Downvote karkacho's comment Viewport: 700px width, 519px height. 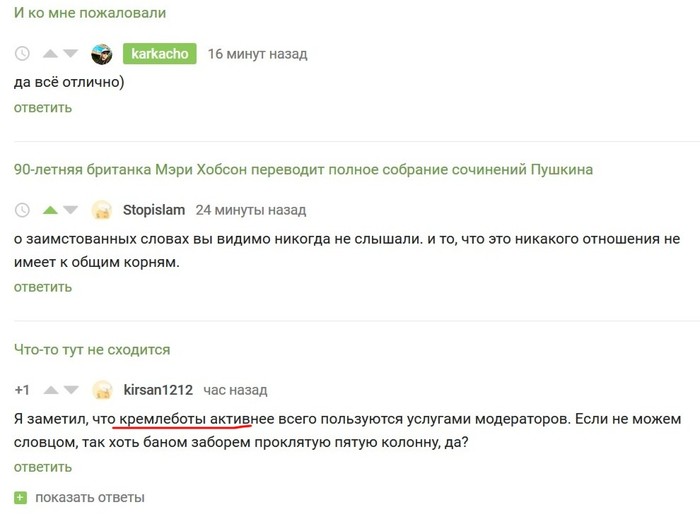(x=70, y=54)
